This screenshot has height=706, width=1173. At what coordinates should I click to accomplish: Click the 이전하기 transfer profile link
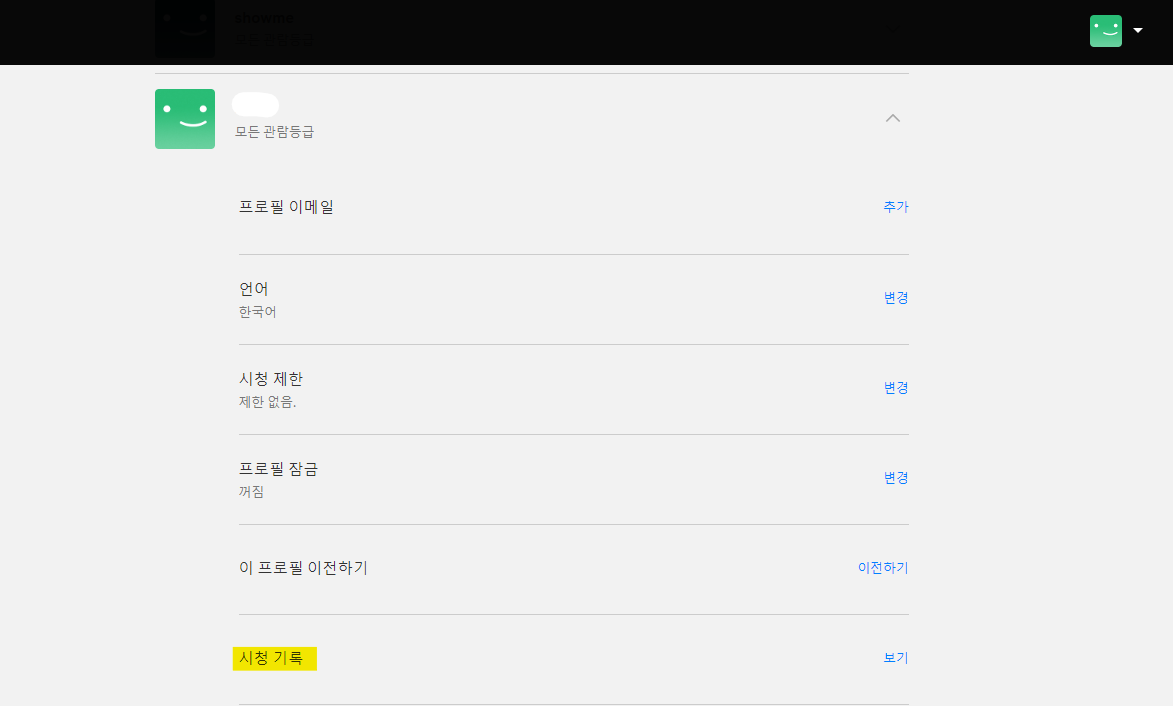pyautogui.click(x=883, y=568)
